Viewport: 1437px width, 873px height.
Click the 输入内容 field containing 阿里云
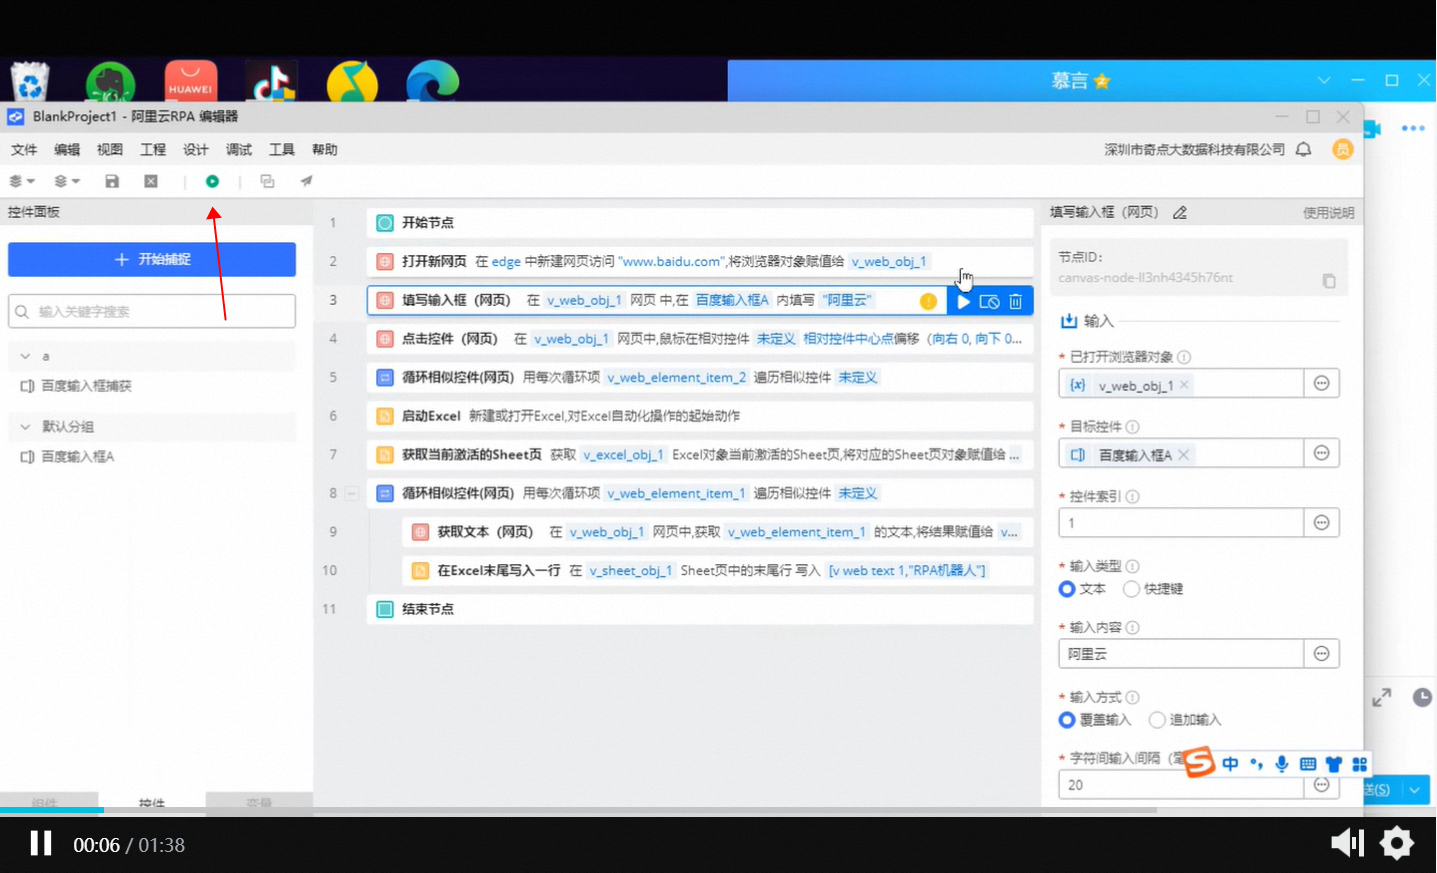[1181, 654]
